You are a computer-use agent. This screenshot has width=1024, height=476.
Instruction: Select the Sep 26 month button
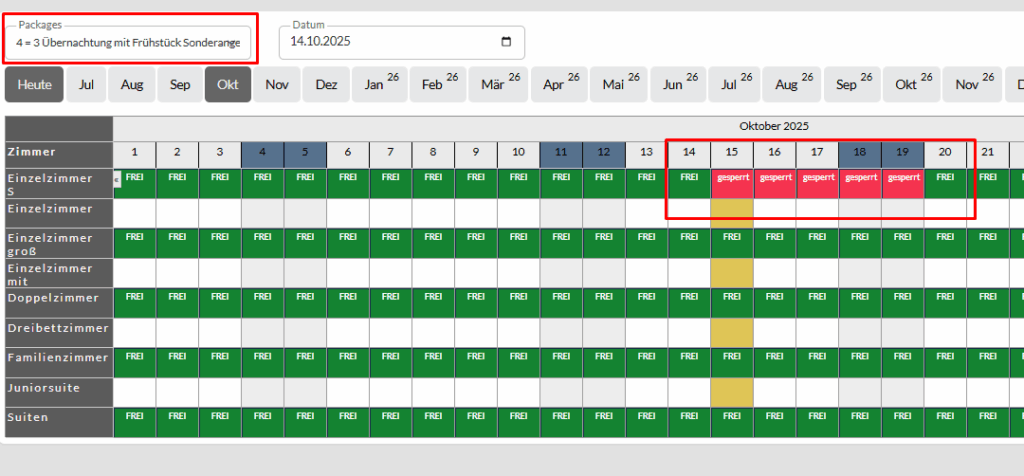pyautogui.click(x=853, y=85)
